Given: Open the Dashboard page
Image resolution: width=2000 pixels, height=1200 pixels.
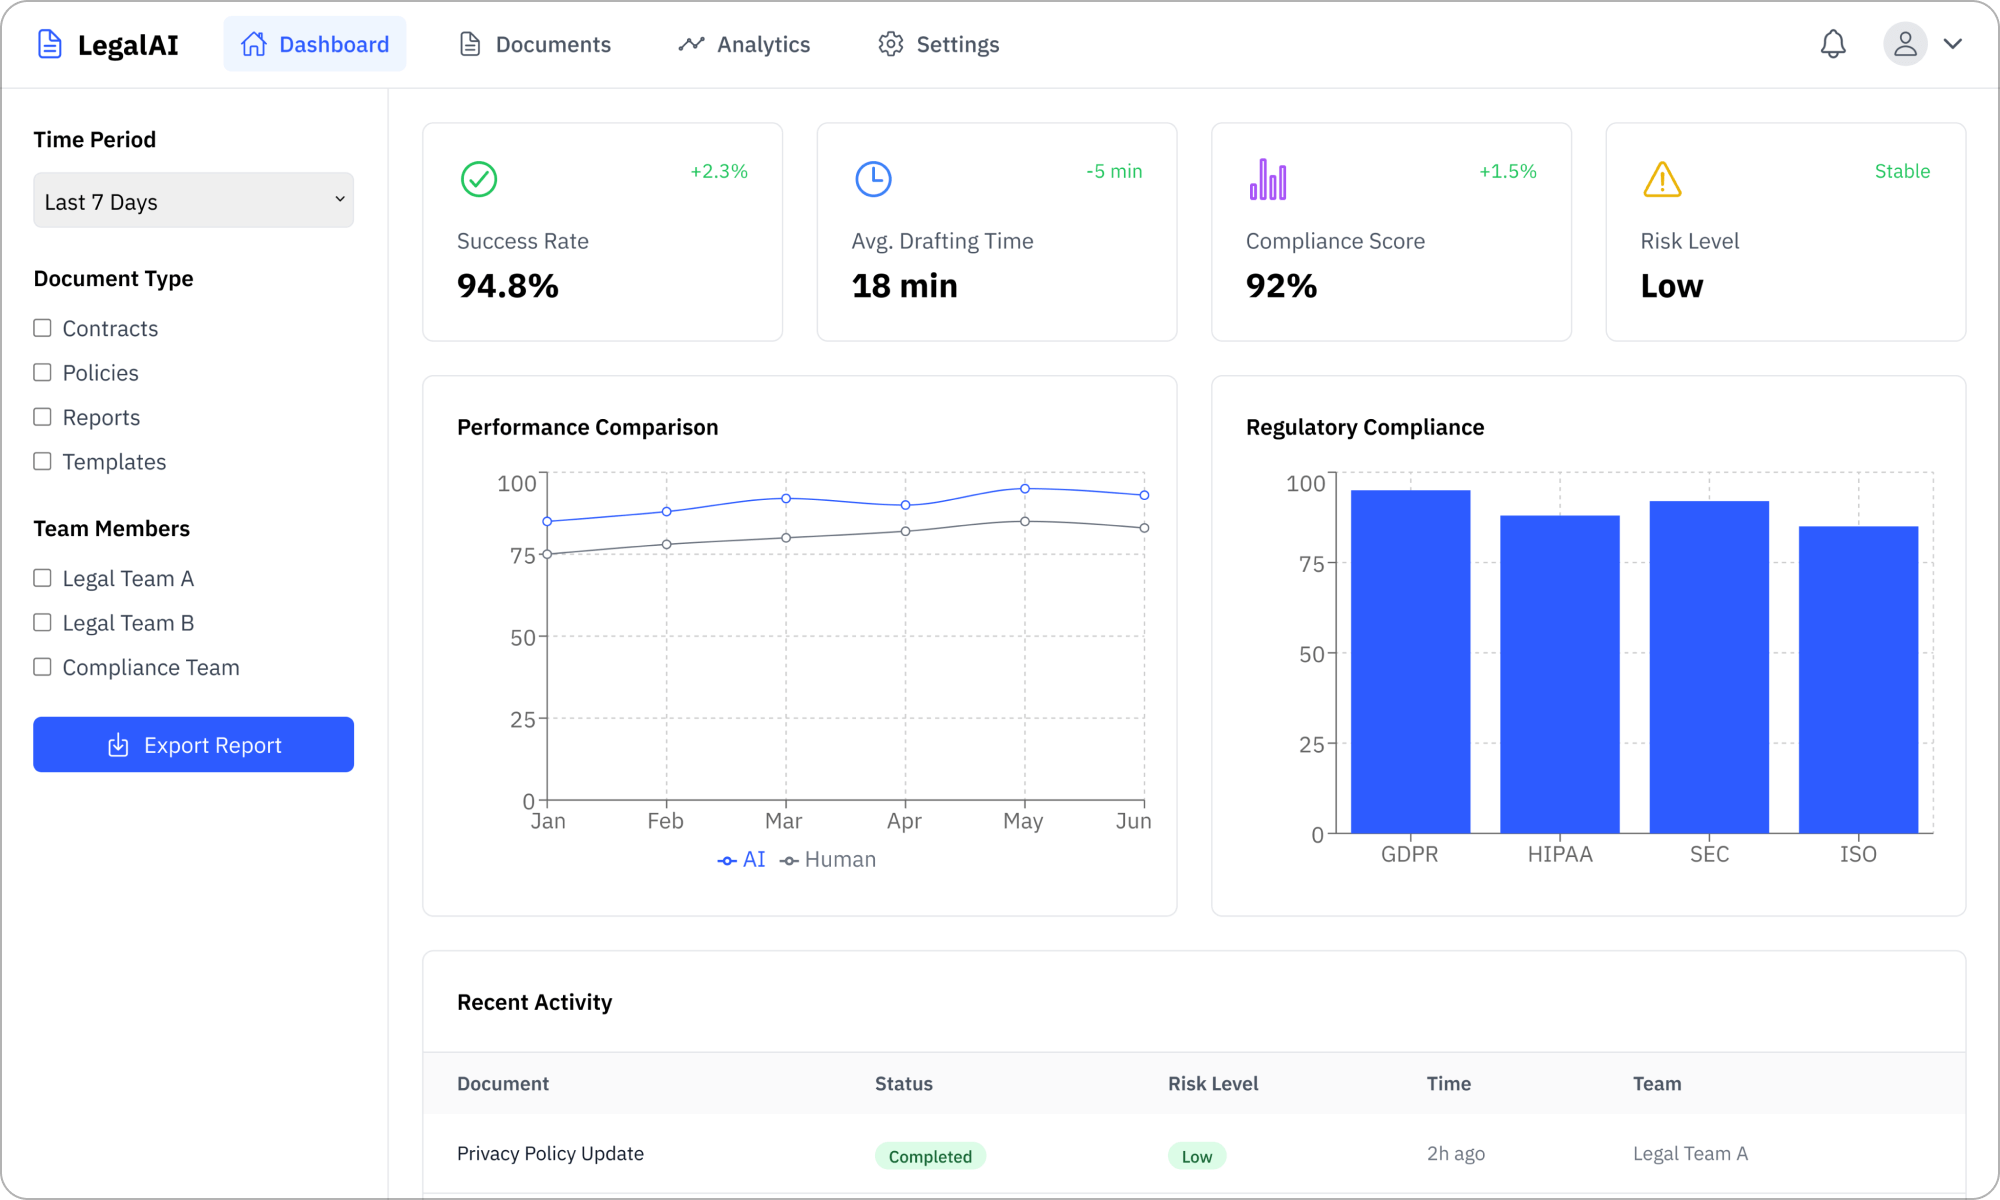Looking at the screenshot, I should pos(315,44).
